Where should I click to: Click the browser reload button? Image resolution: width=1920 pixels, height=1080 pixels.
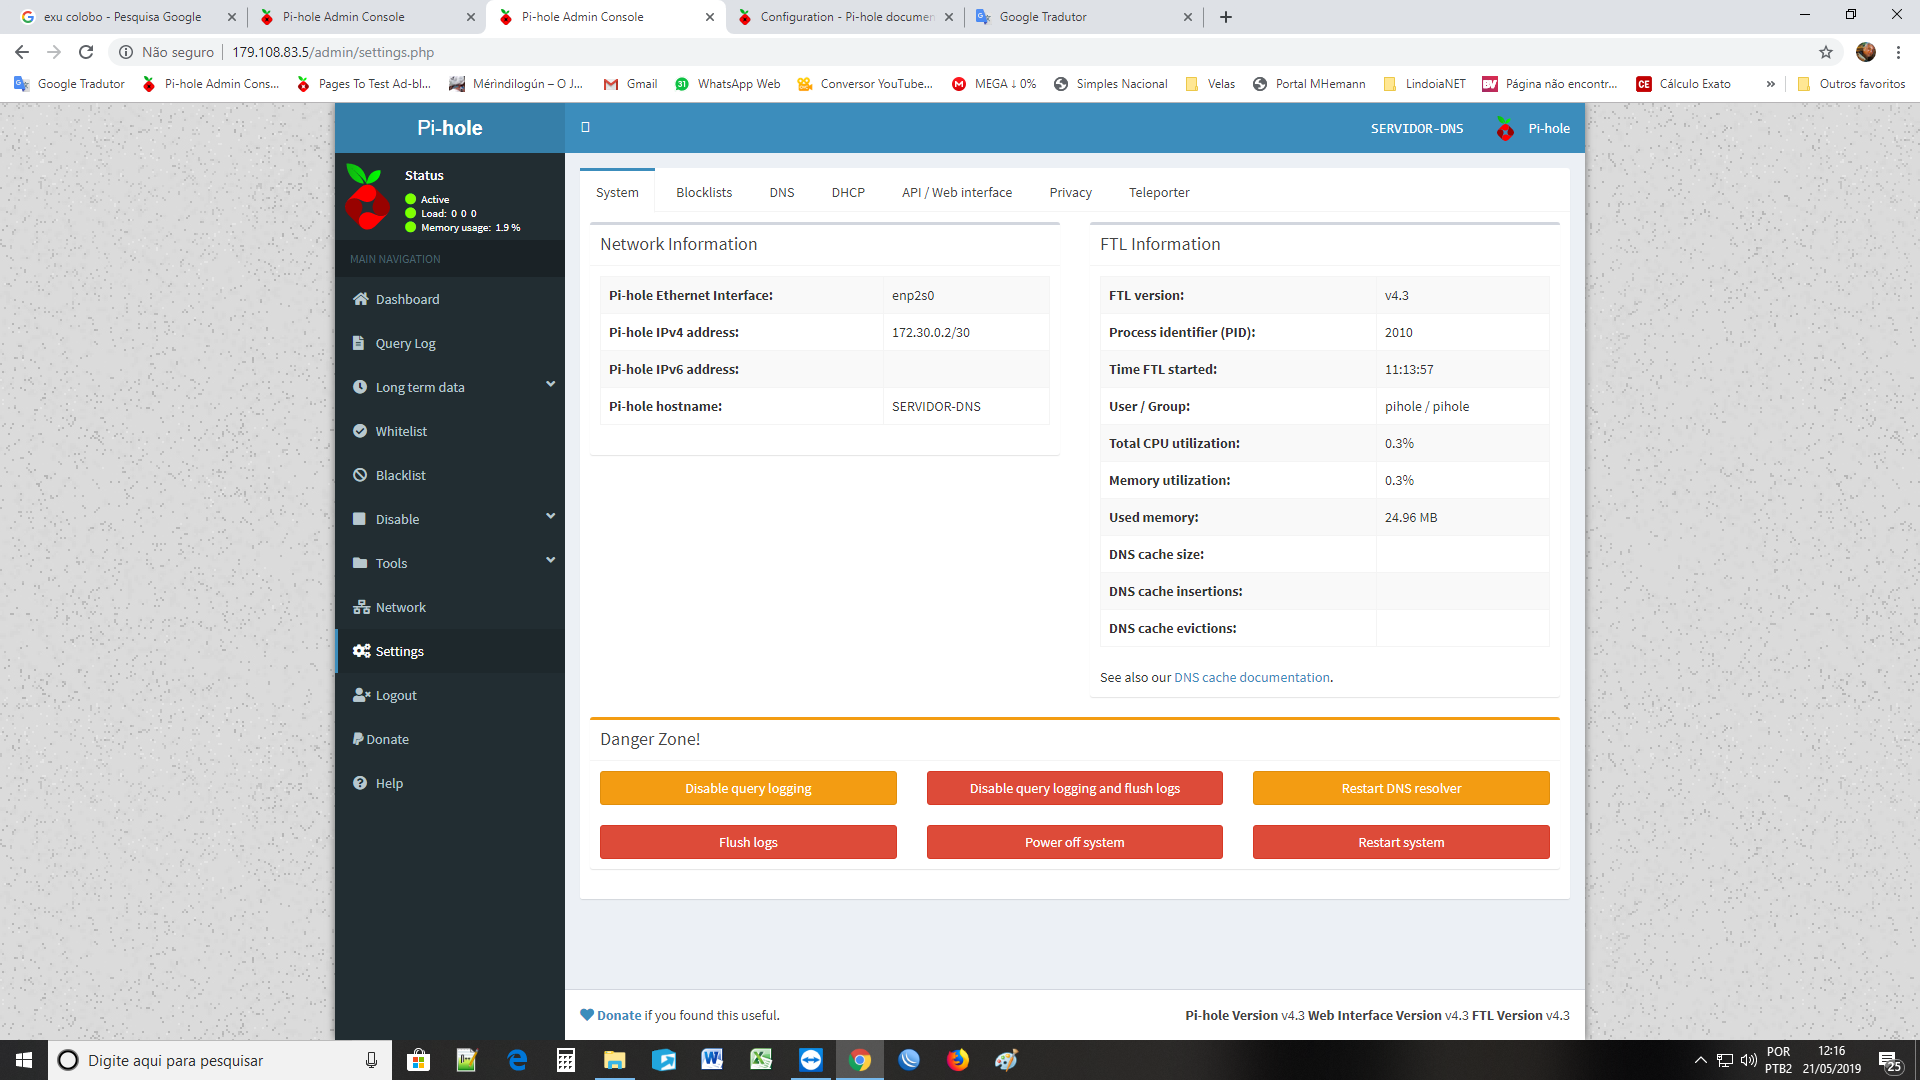(x=86, y=52)
